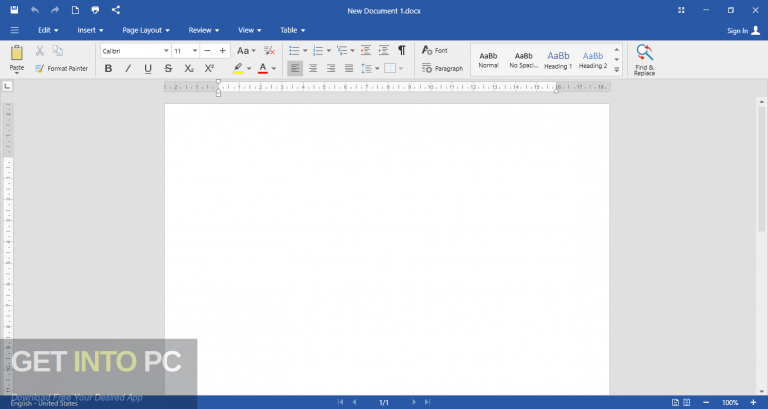Apply Heading 1 style
Viewport: 768px width, 409px height.
click(558, 60)
